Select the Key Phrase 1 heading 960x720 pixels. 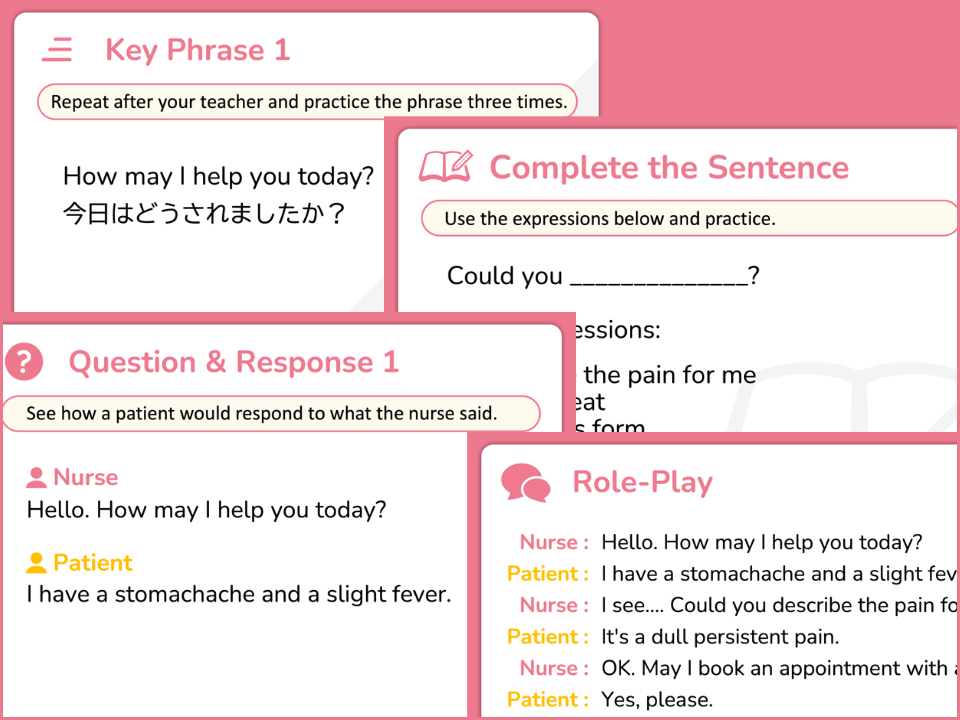pos(197,50)
